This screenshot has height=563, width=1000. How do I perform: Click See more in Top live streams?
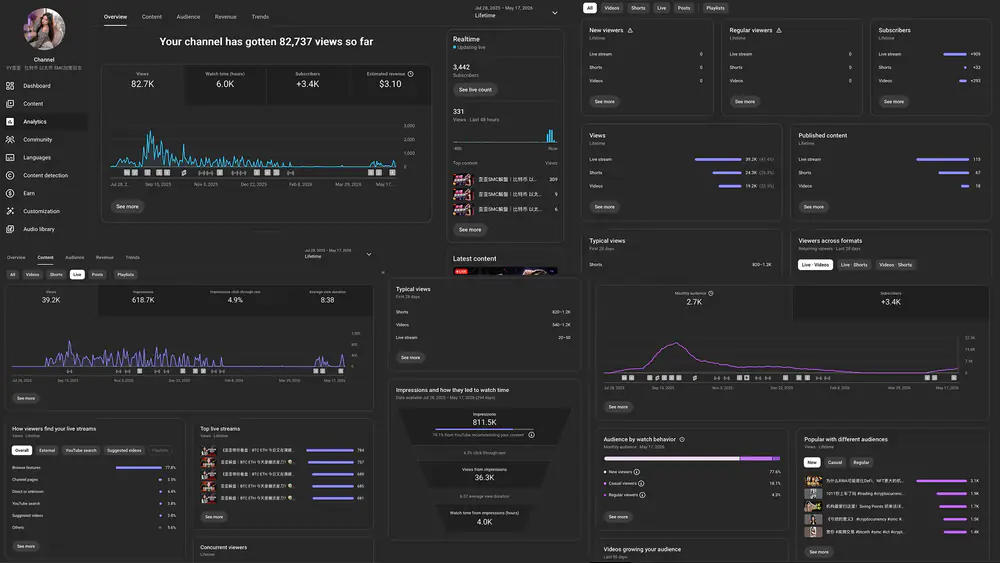(x=214, y=517)
